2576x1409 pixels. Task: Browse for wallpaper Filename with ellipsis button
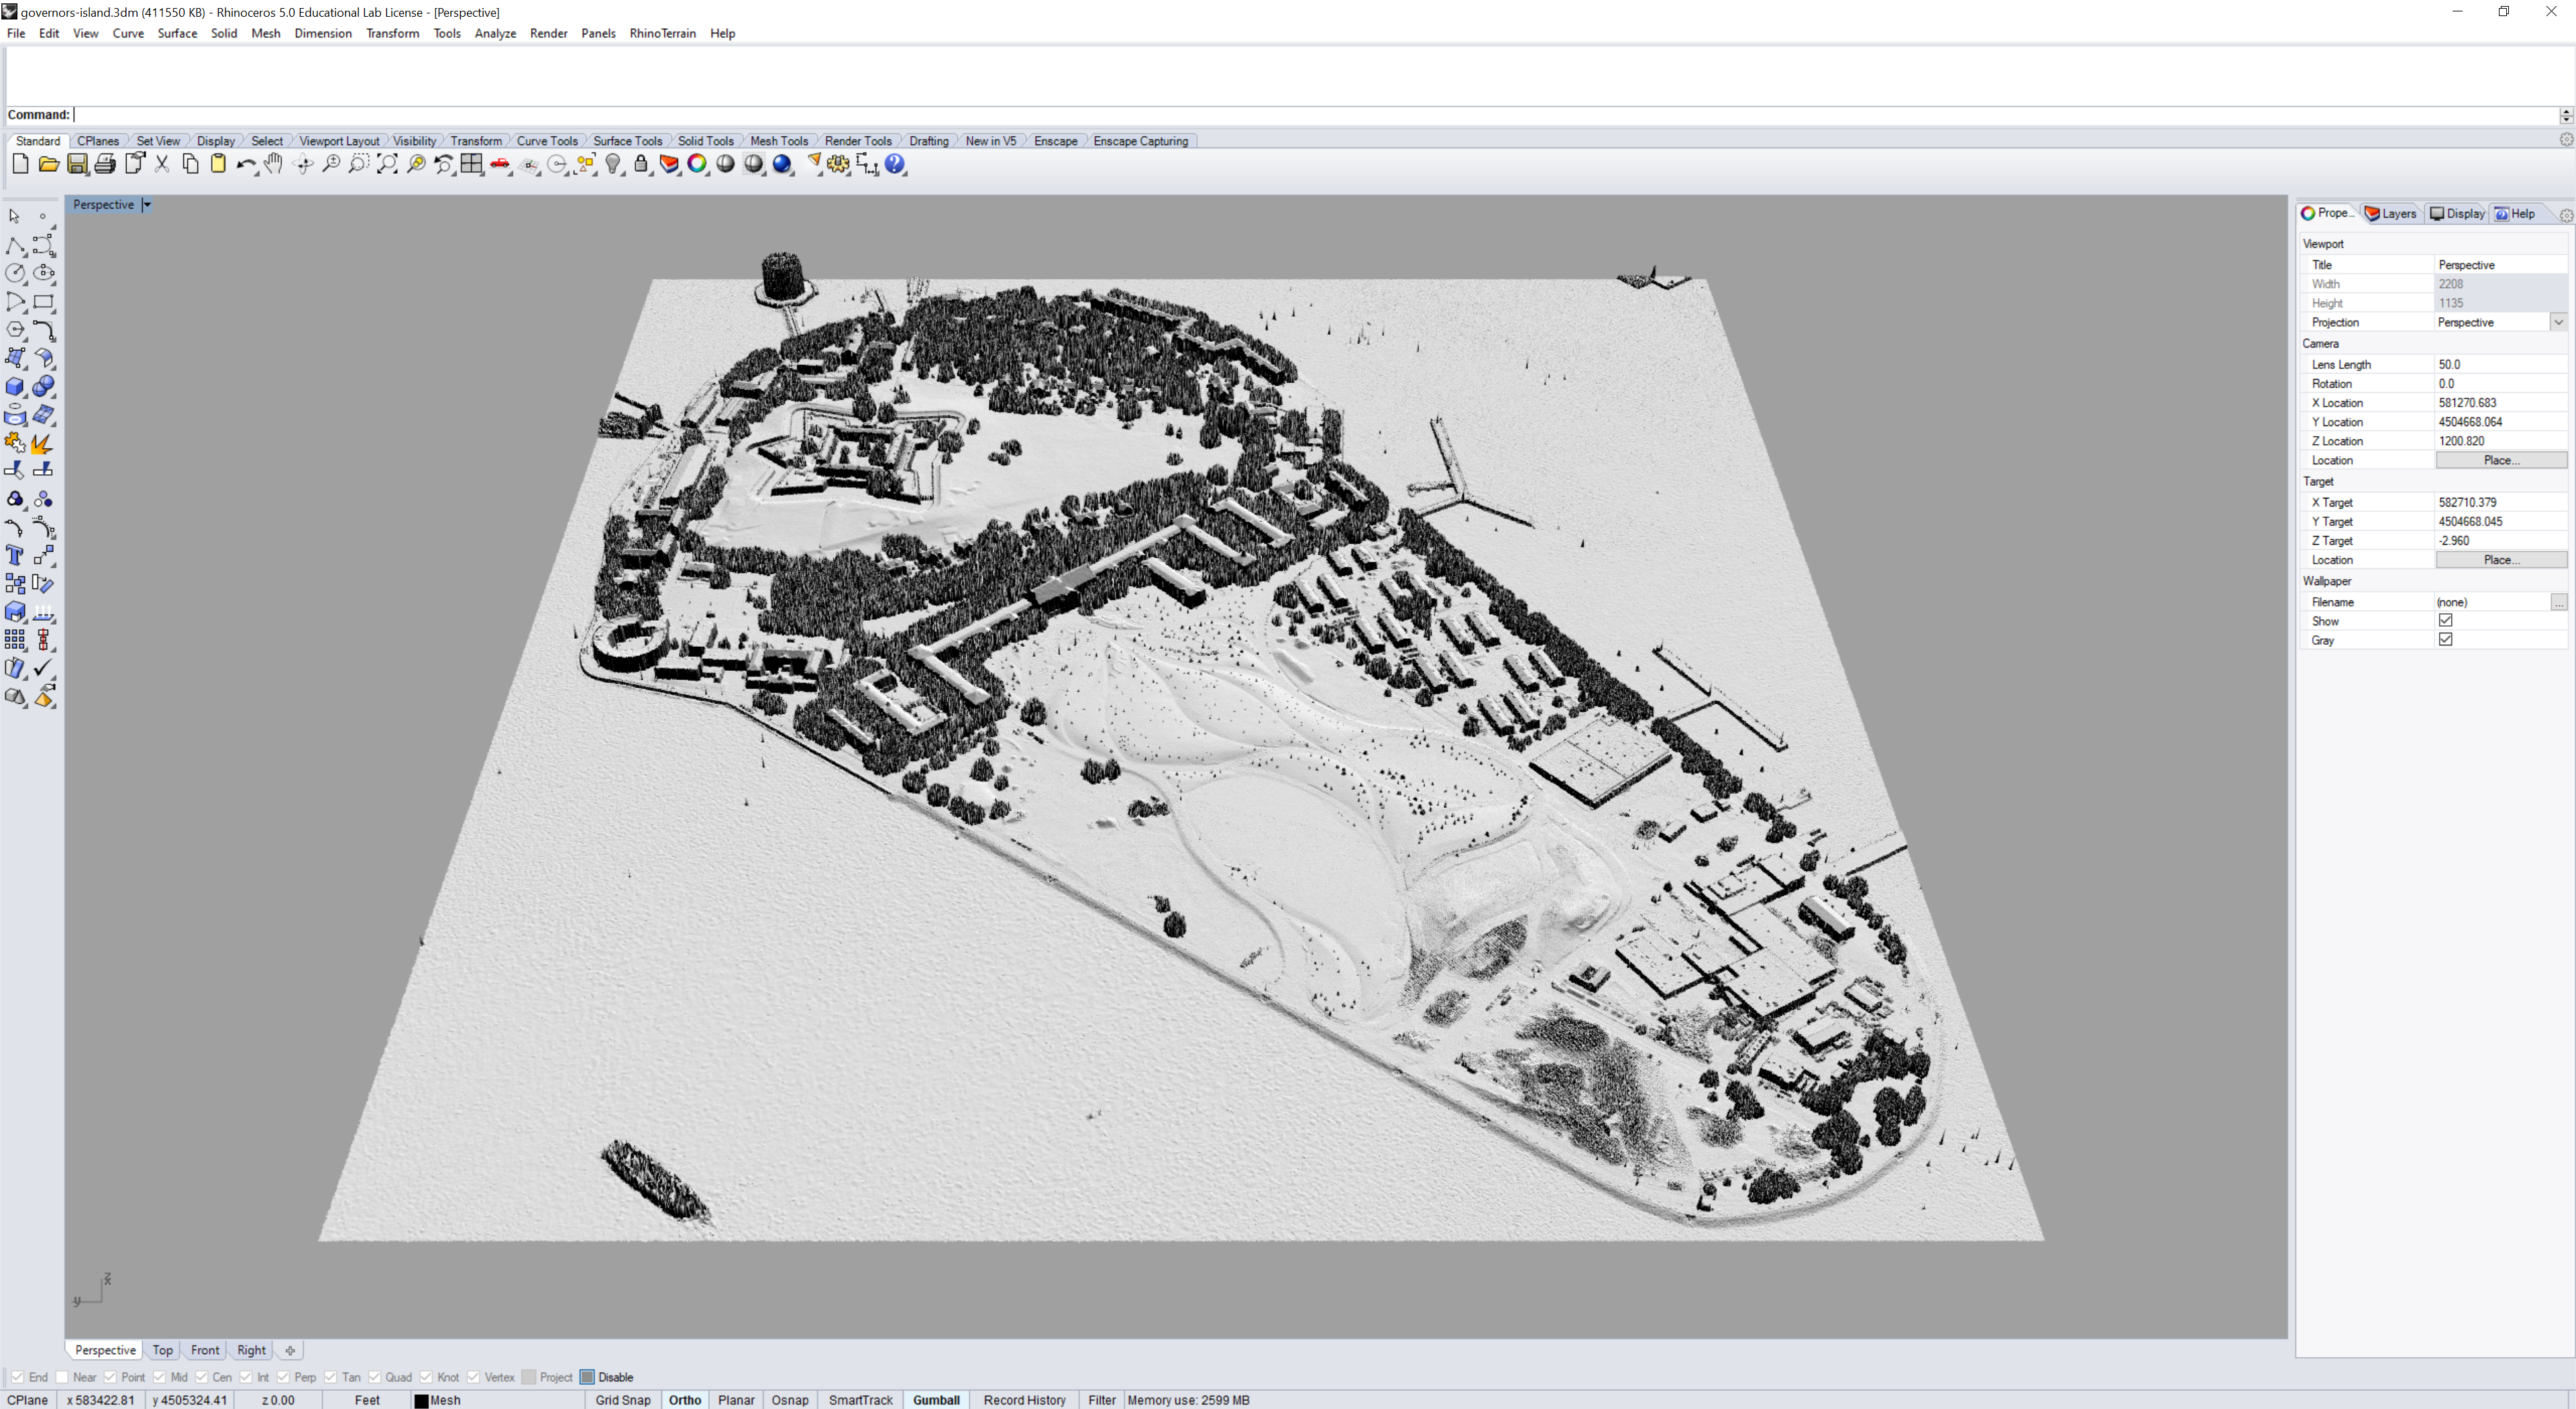point(2558,602)
